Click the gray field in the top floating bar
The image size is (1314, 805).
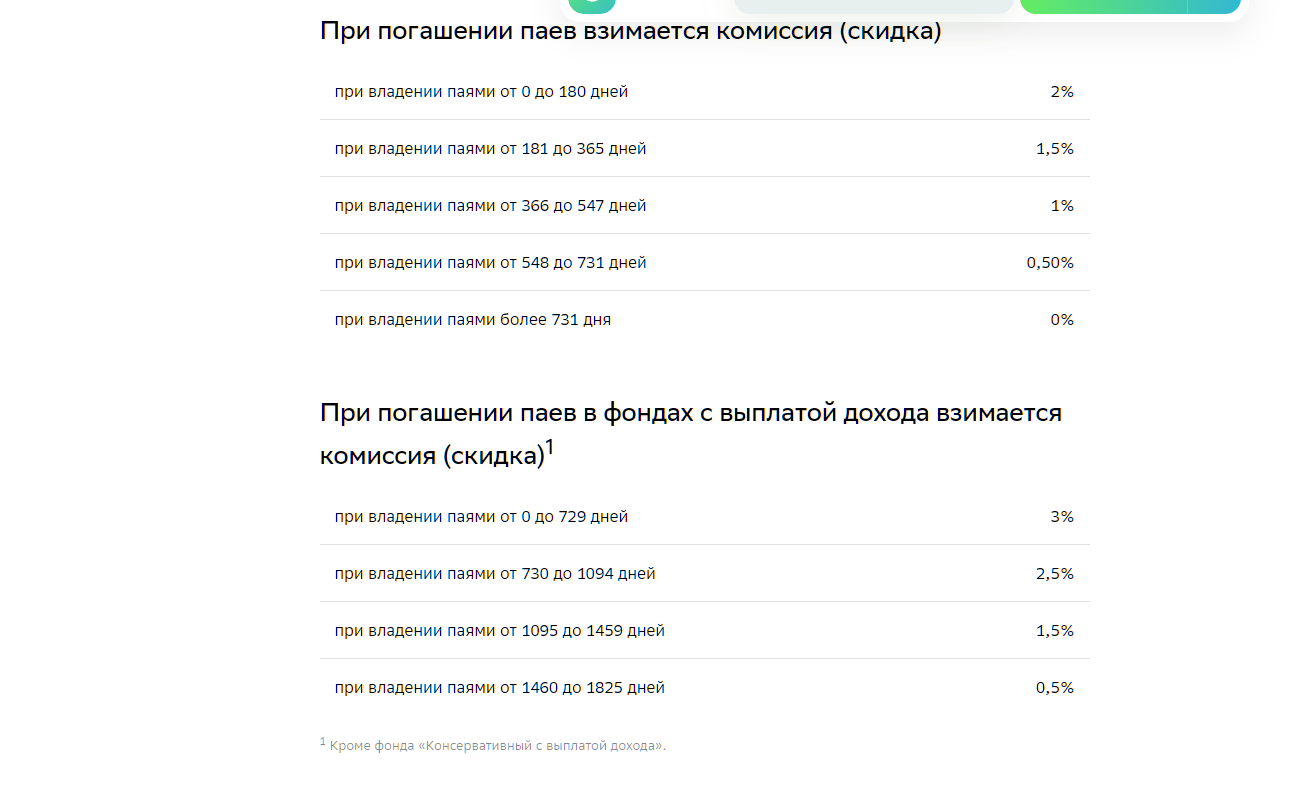point(873,5)
